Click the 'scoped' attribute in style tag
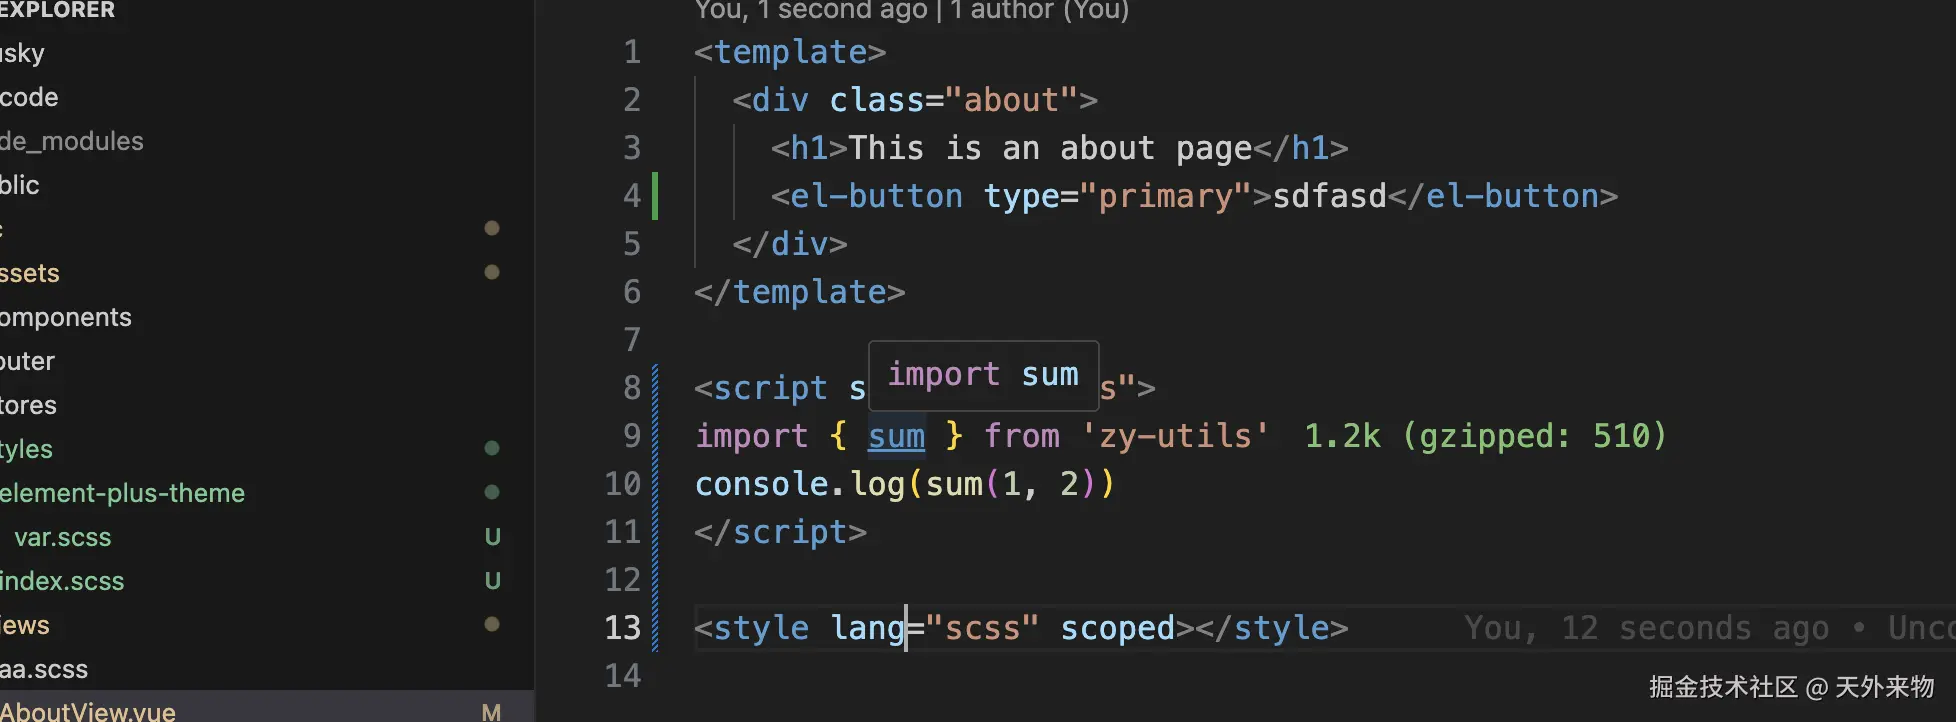This screenshot has height=722, width=1956. pos(1118,628)
